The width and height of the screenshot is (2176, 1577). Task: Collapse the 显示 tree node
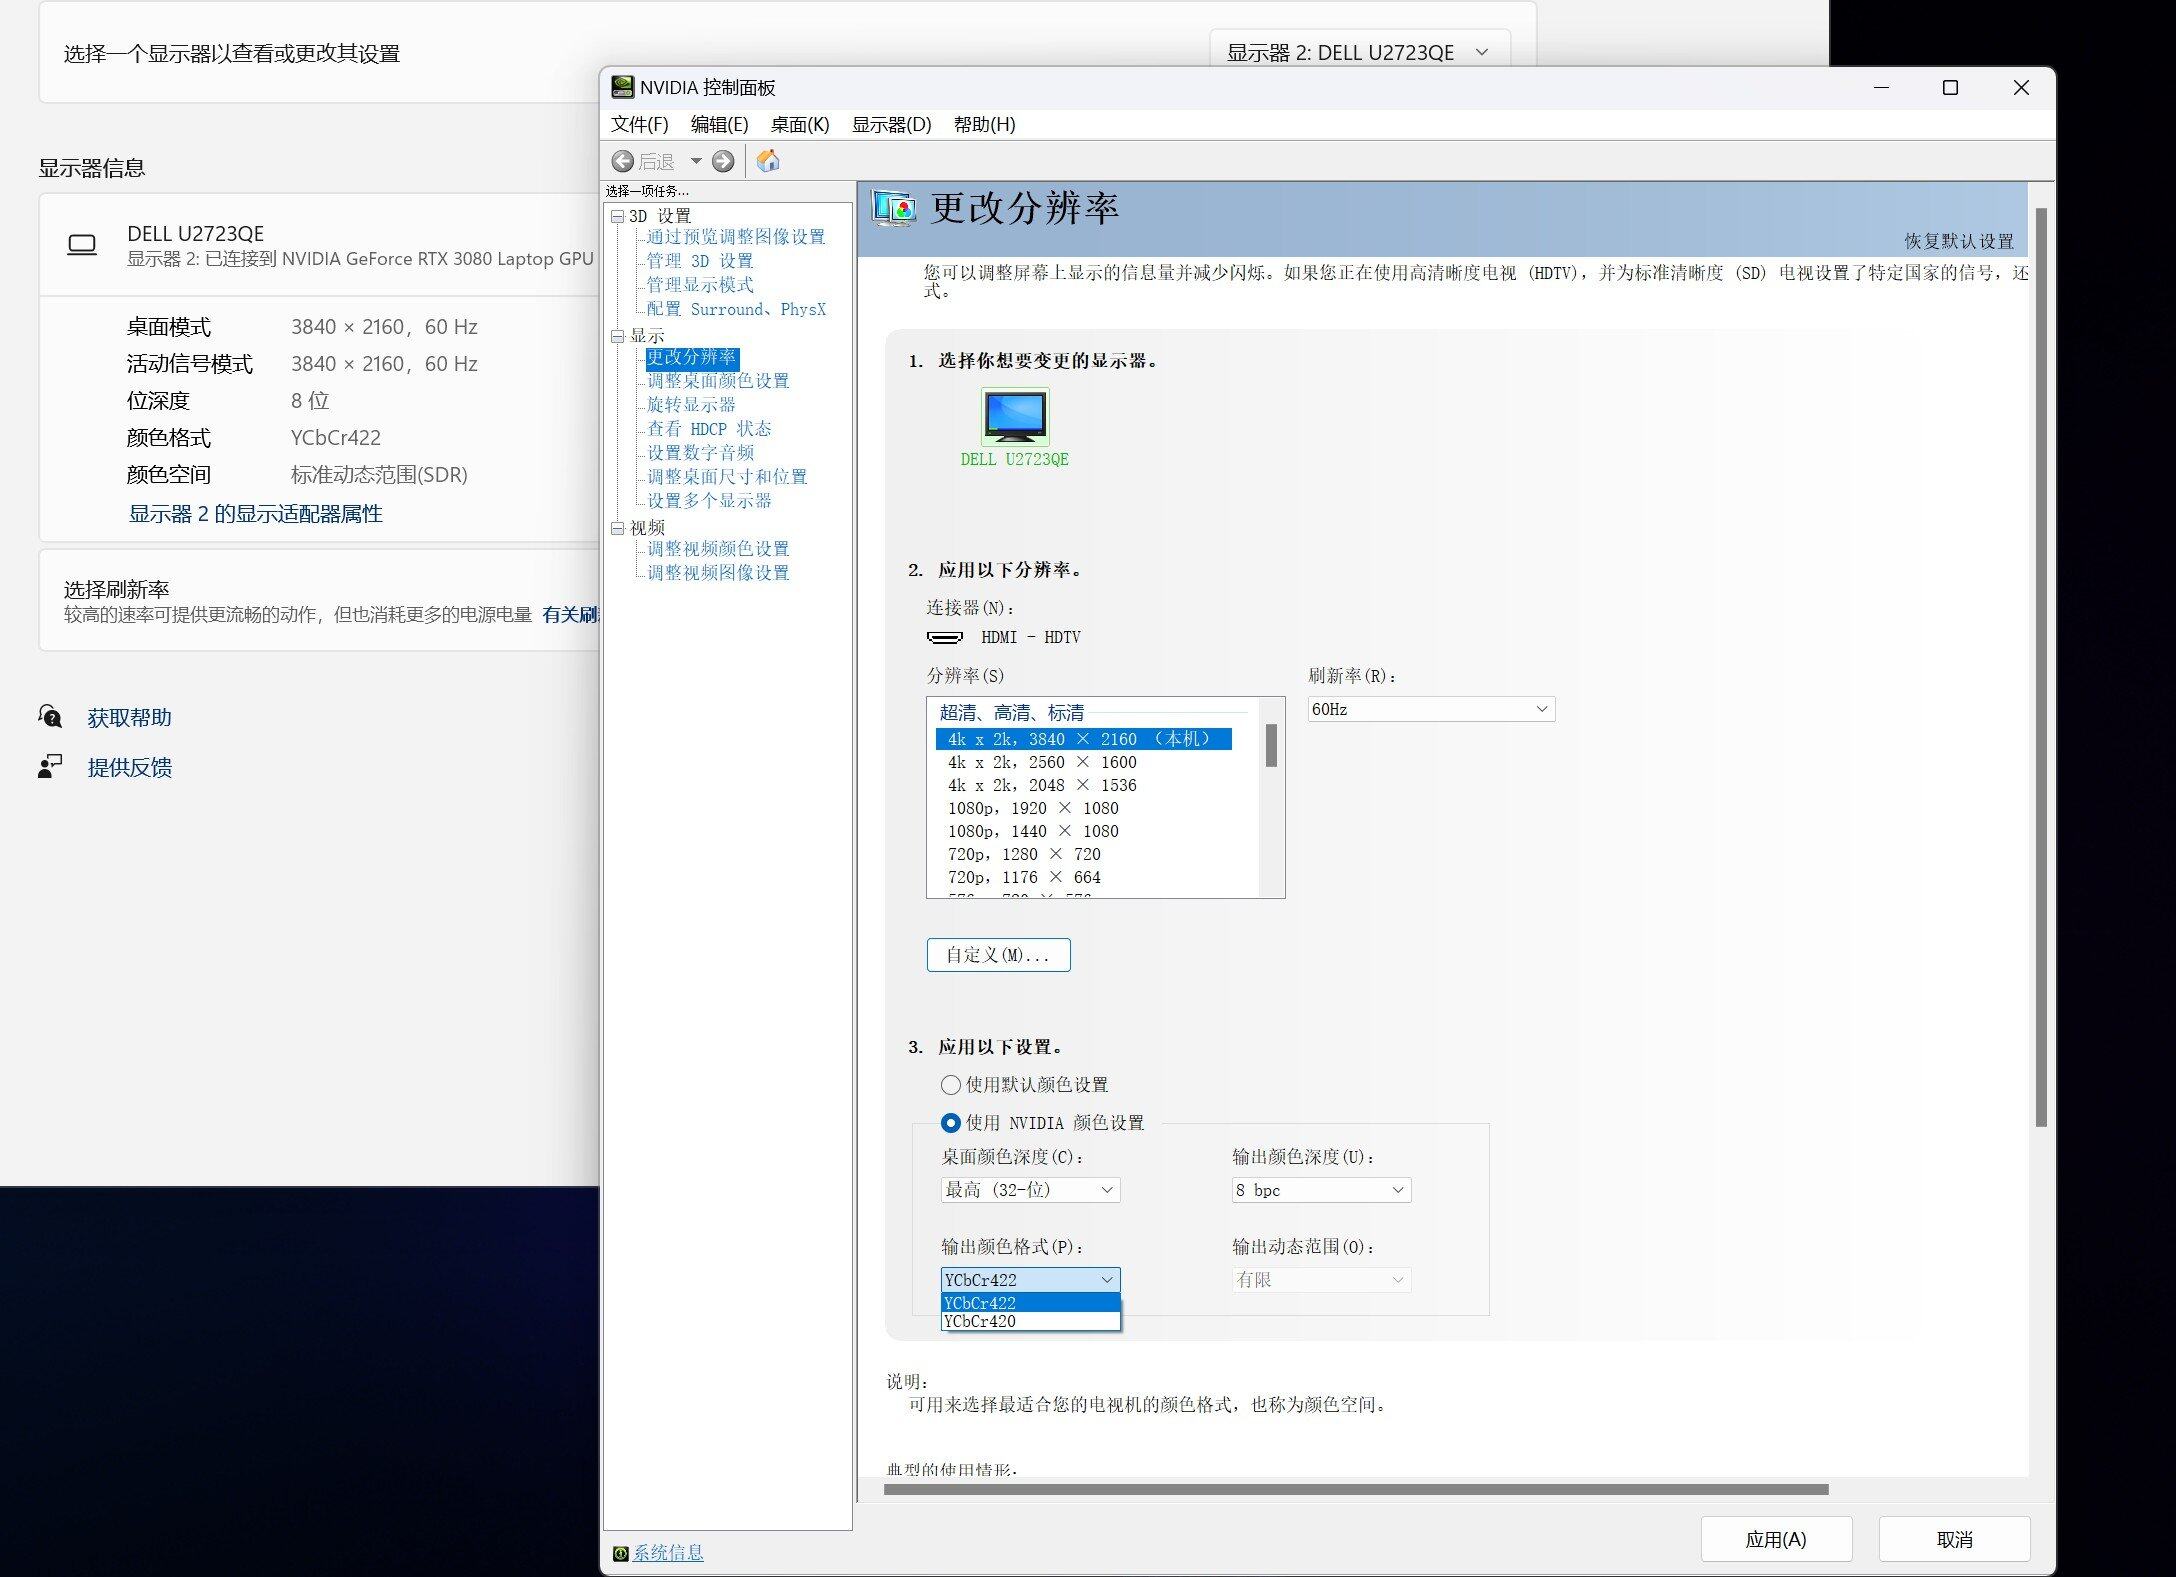coord(617,336)
